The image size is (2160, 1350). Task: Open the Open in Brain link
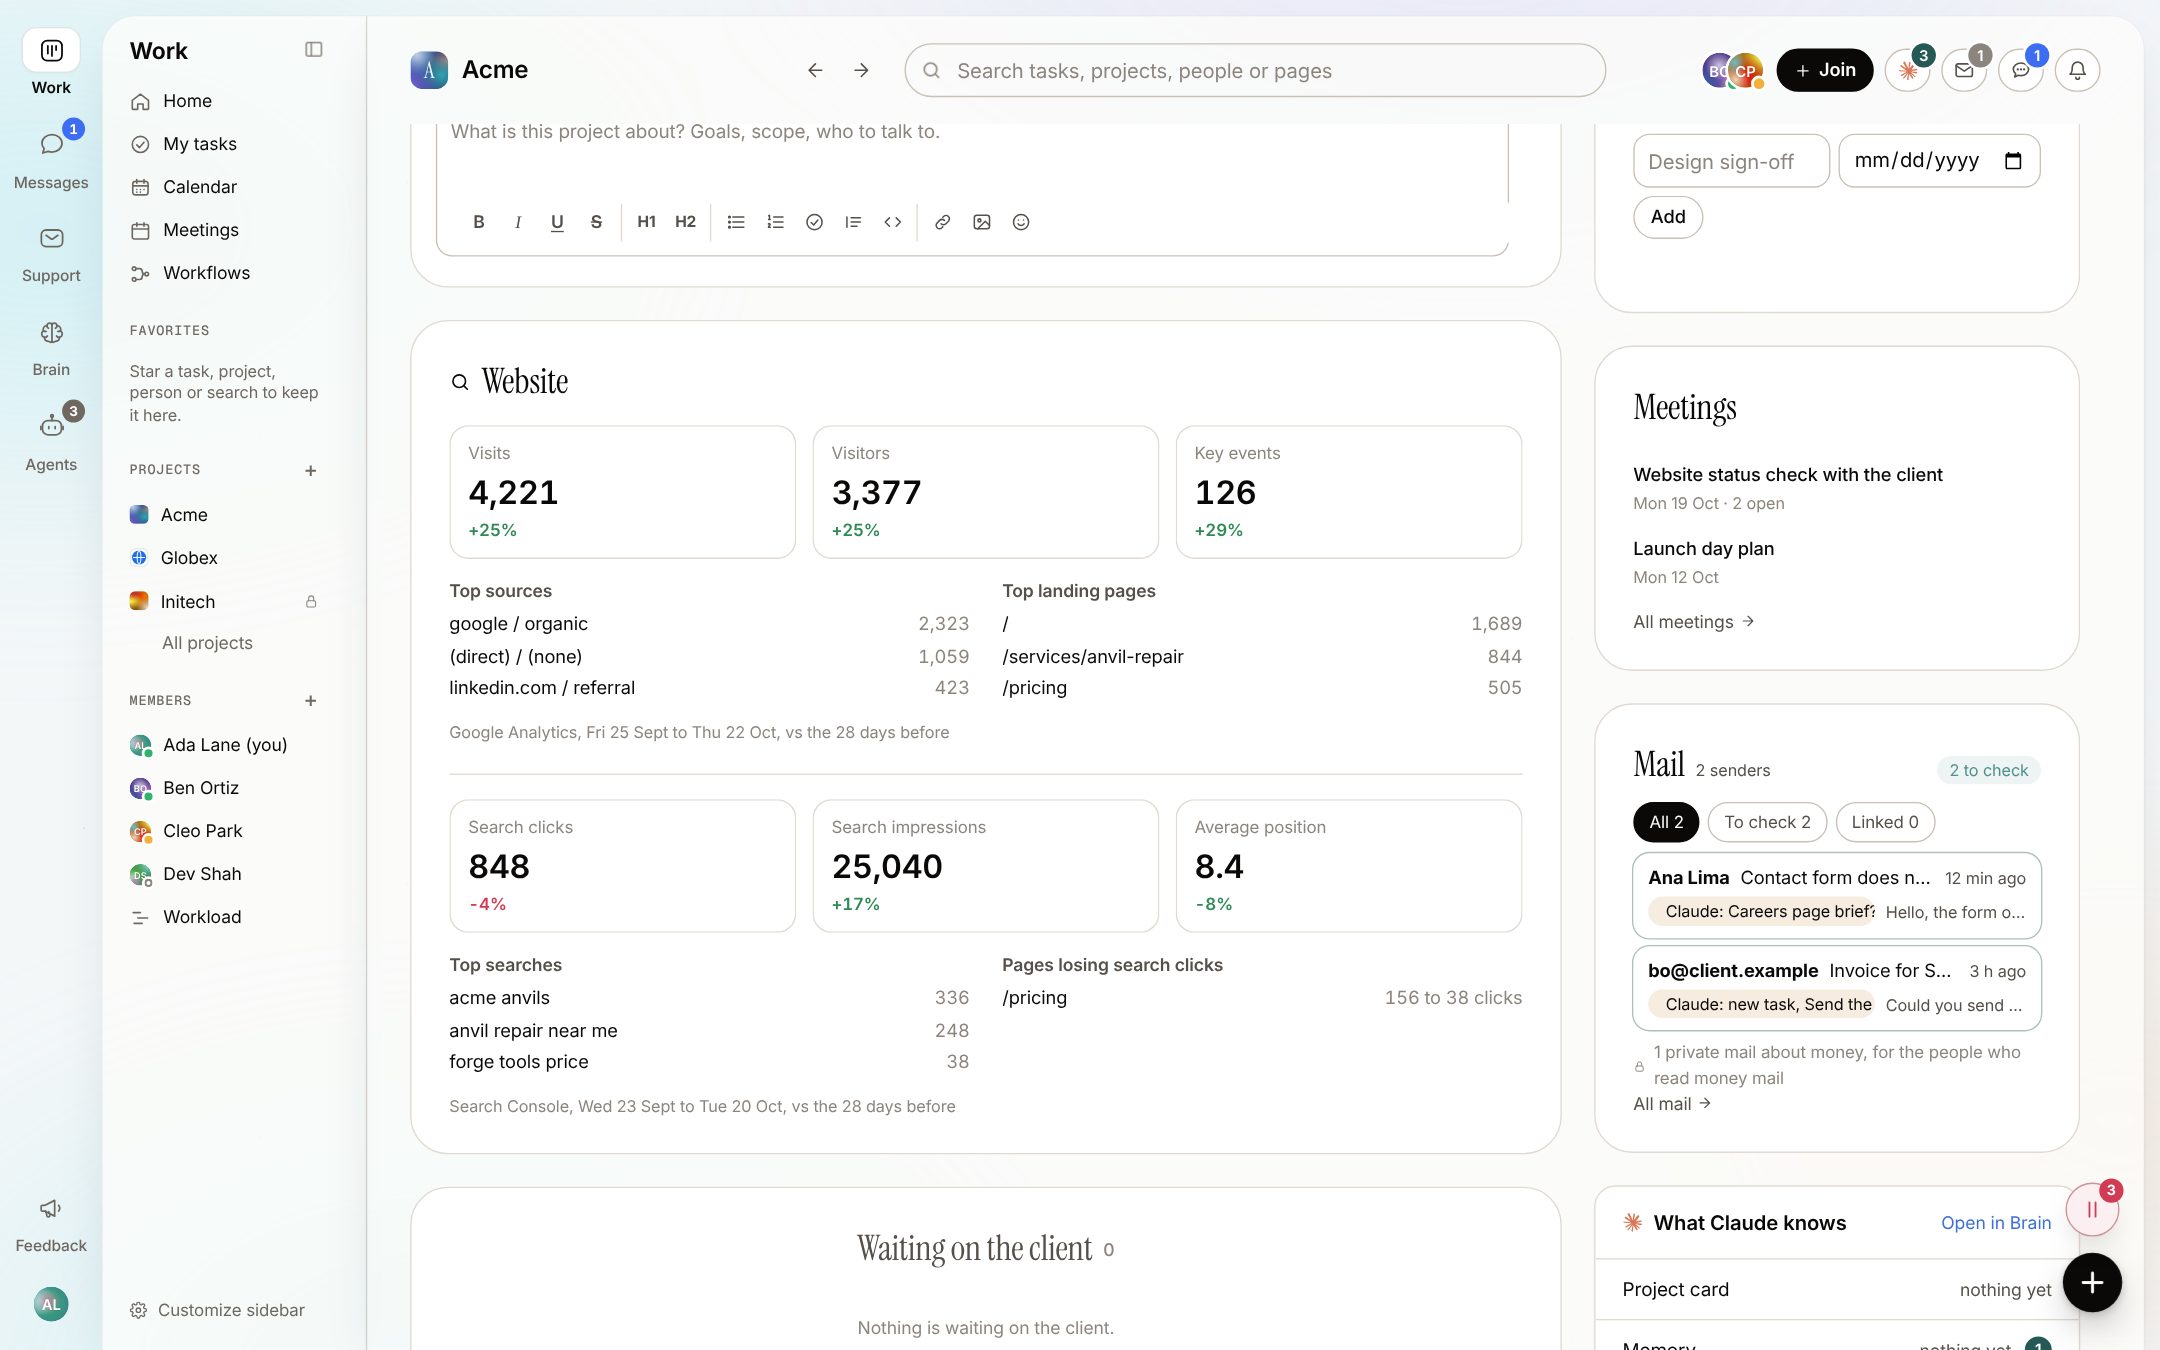1996,1223
